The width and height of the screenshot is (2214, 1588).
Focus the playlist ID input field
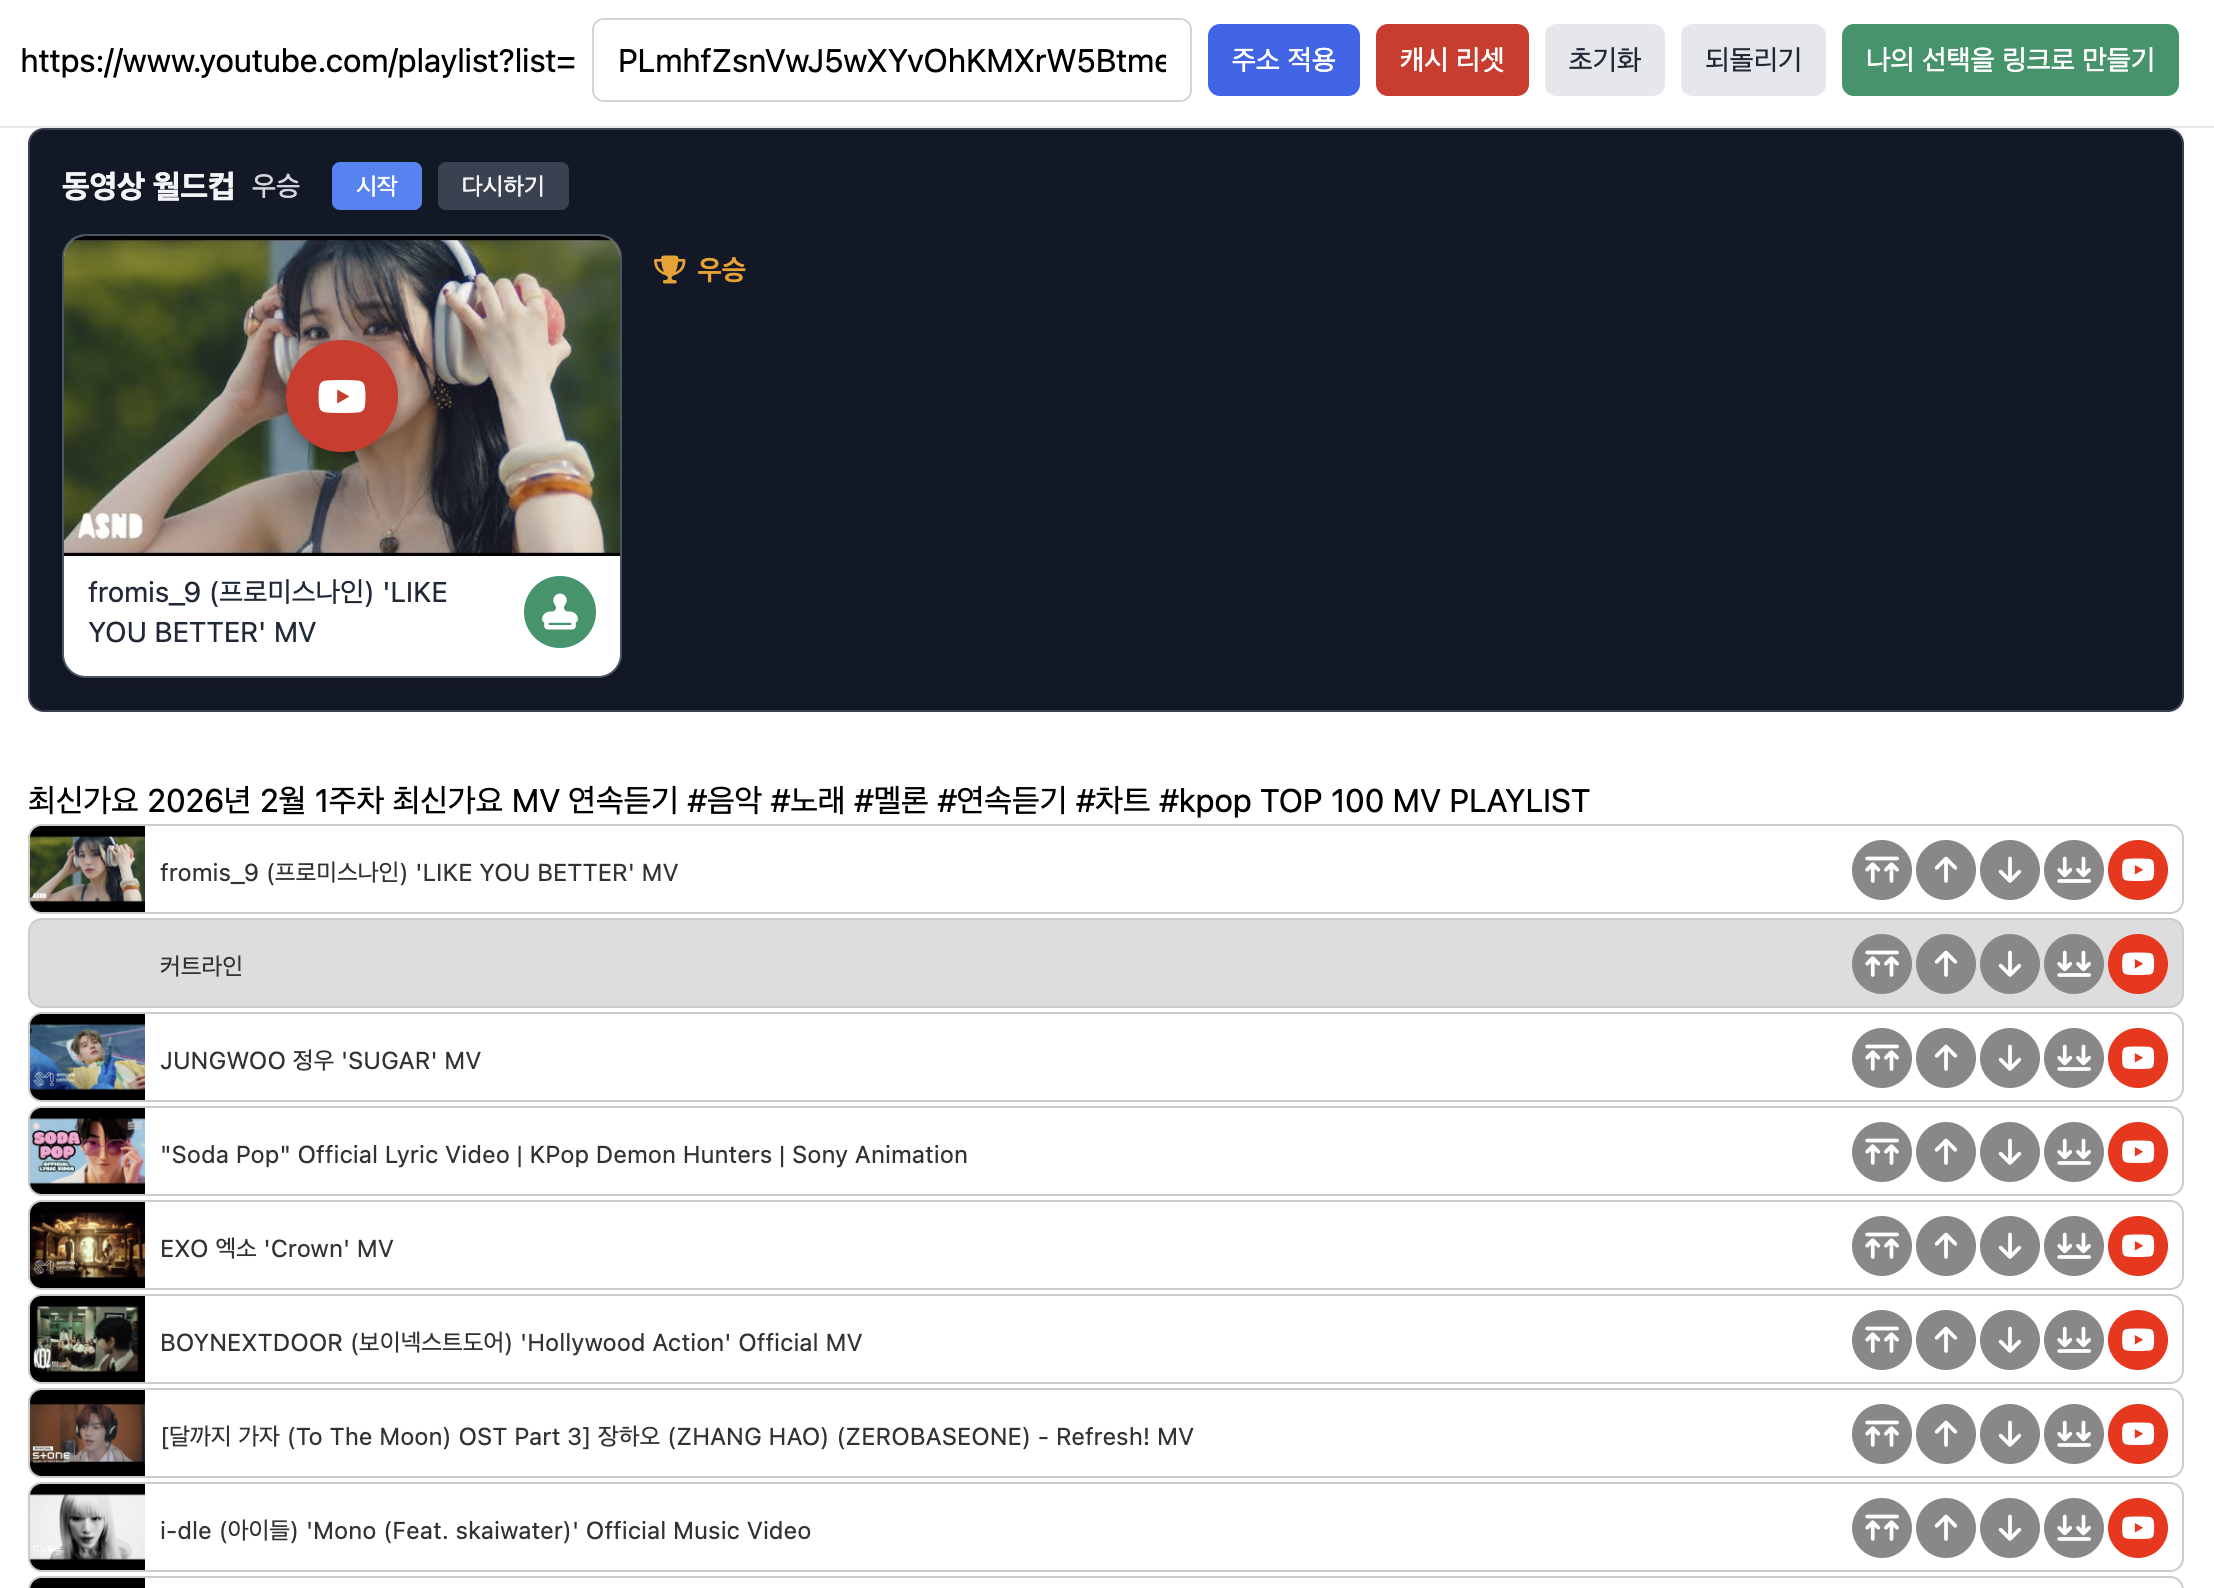point(890,60)
